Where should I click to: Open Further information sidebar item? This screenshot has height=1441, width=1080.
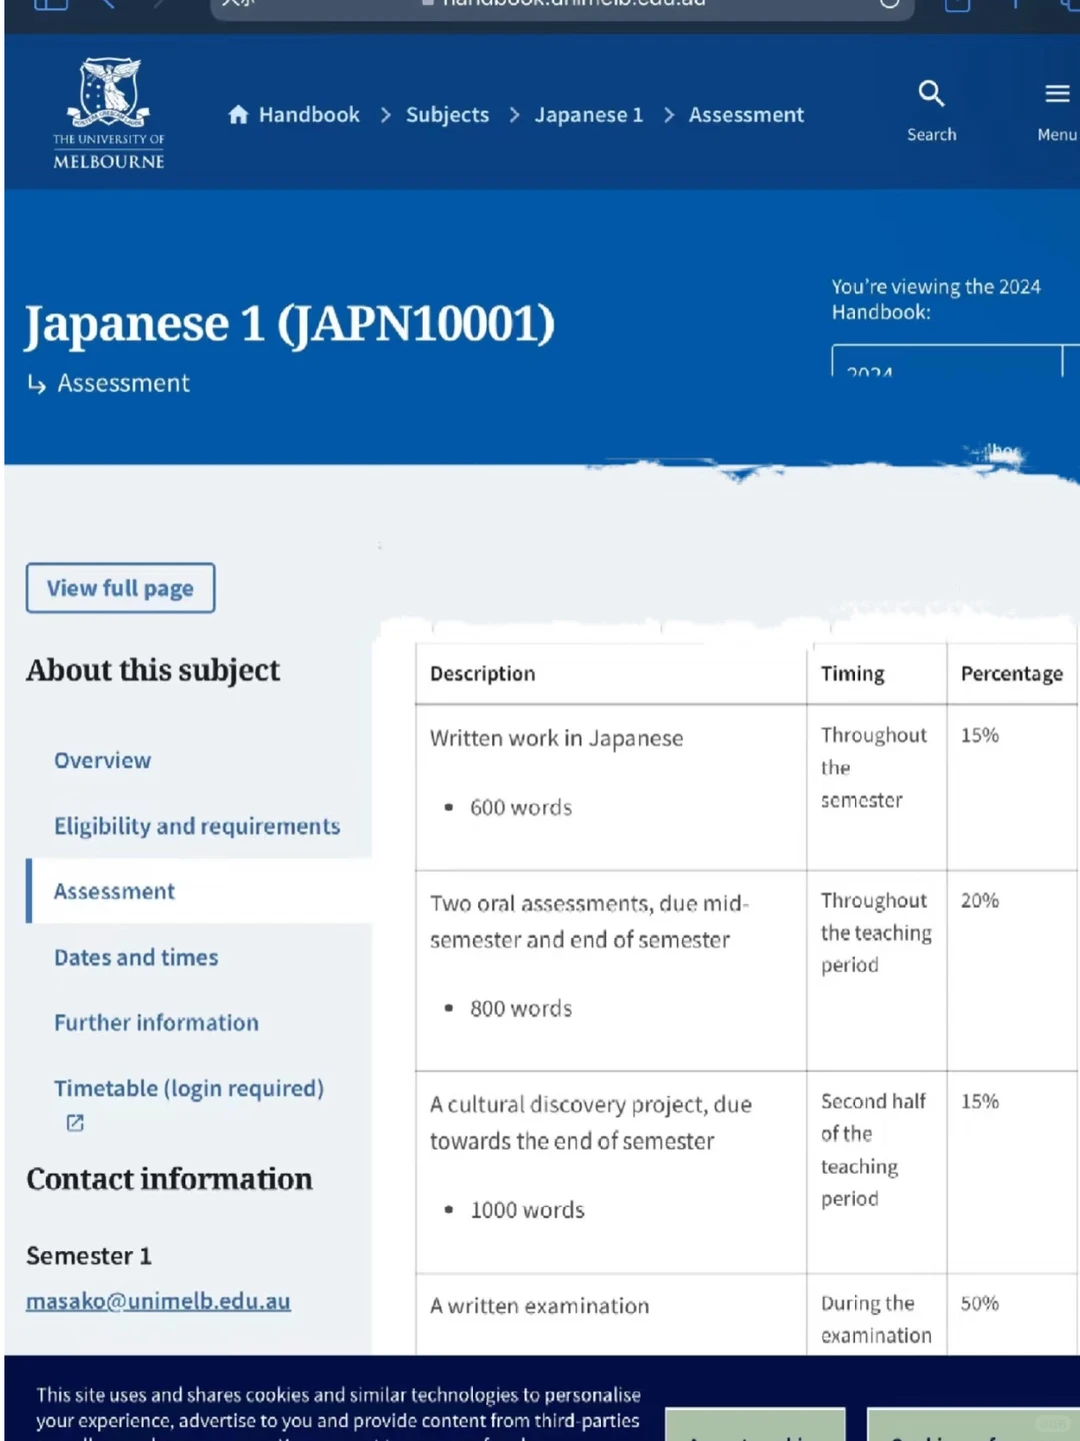[156, 1023]
